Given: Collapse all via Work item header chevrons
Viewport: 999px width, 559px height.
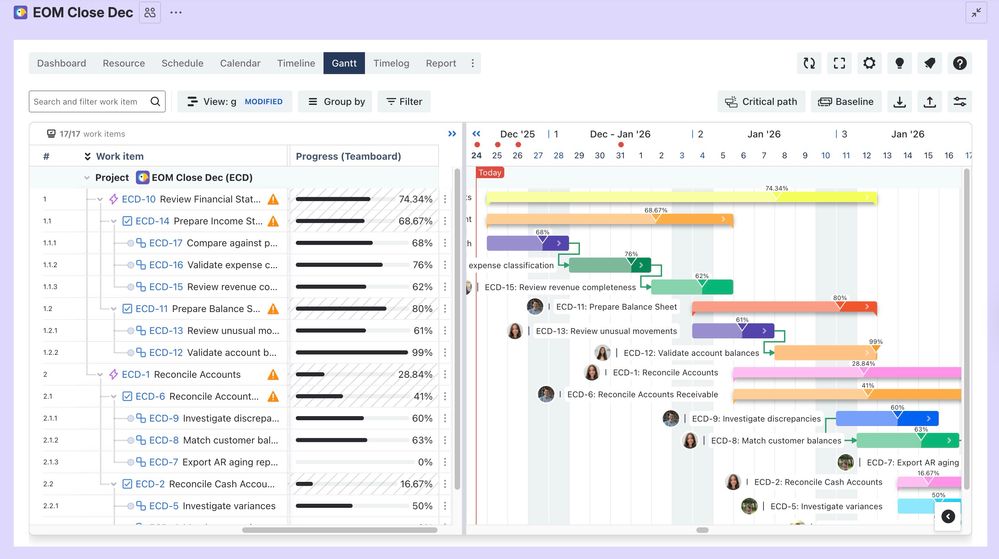Looking at the screenshot, I should pyautogui.click(x=87, y=156).
